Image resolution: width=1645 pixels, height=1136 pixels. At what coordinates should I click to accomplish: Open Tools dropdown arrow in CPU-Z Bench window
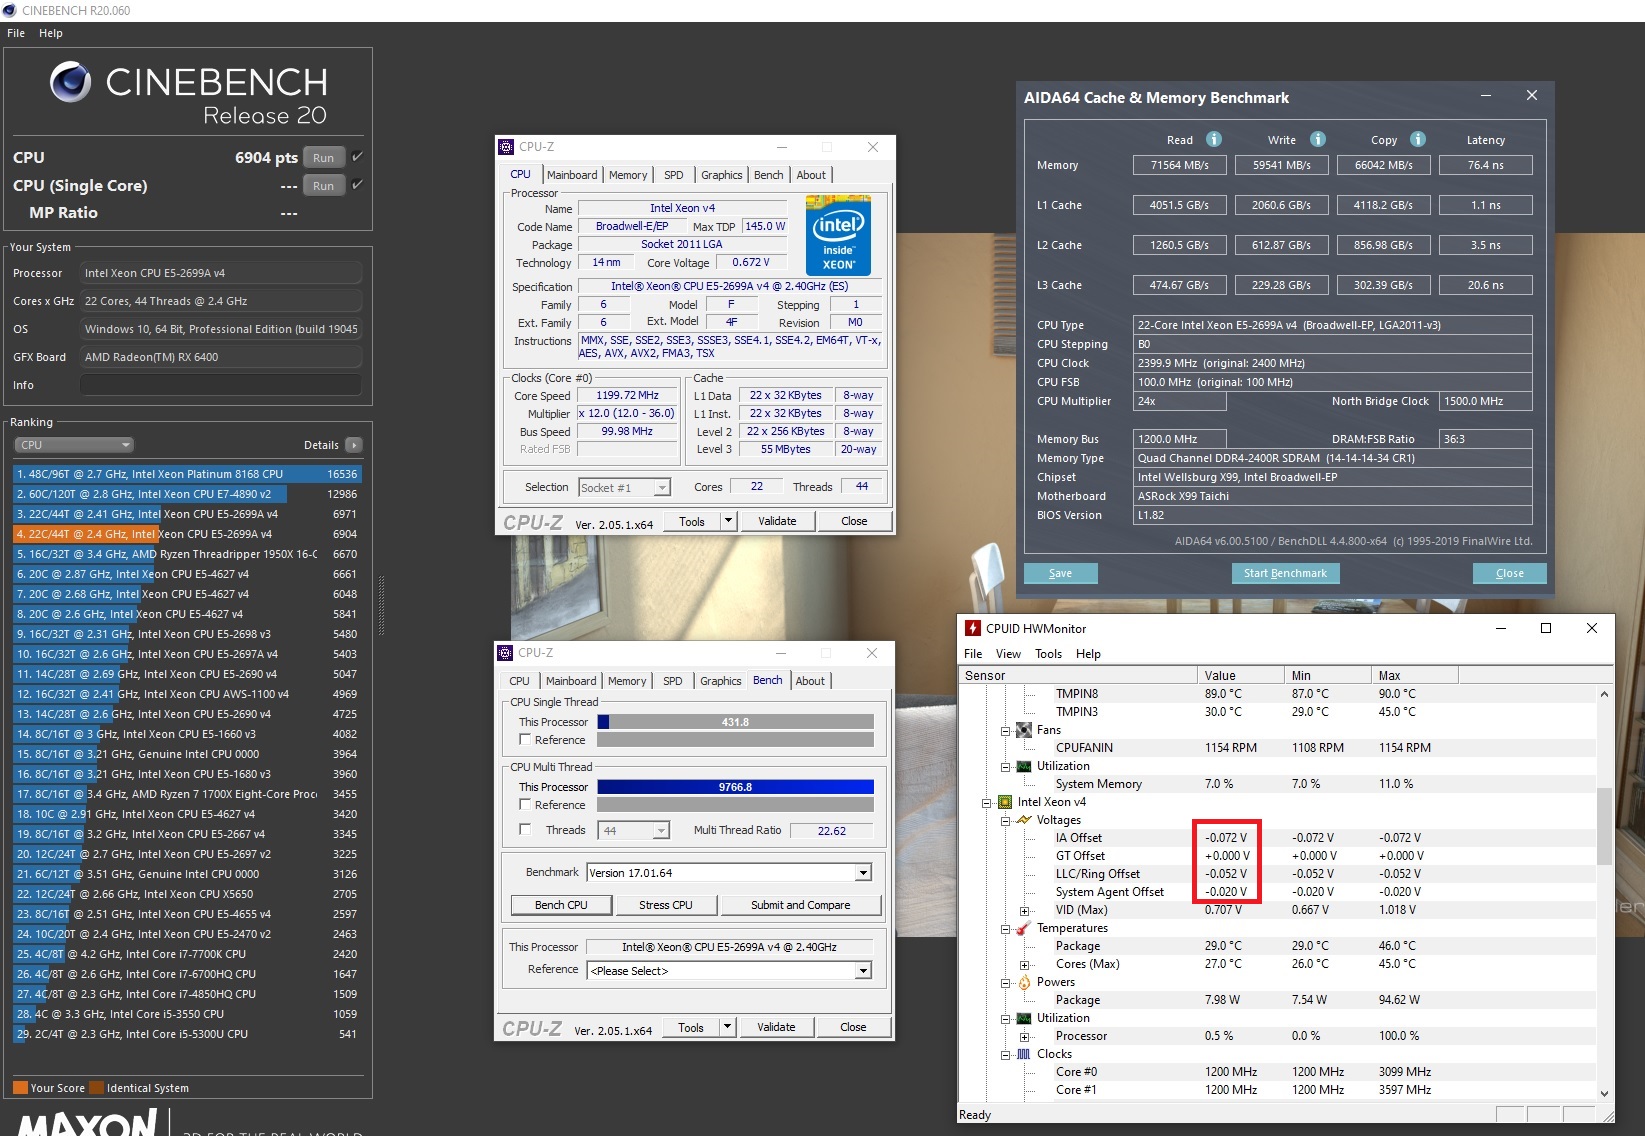click(x=728, y=1027)
